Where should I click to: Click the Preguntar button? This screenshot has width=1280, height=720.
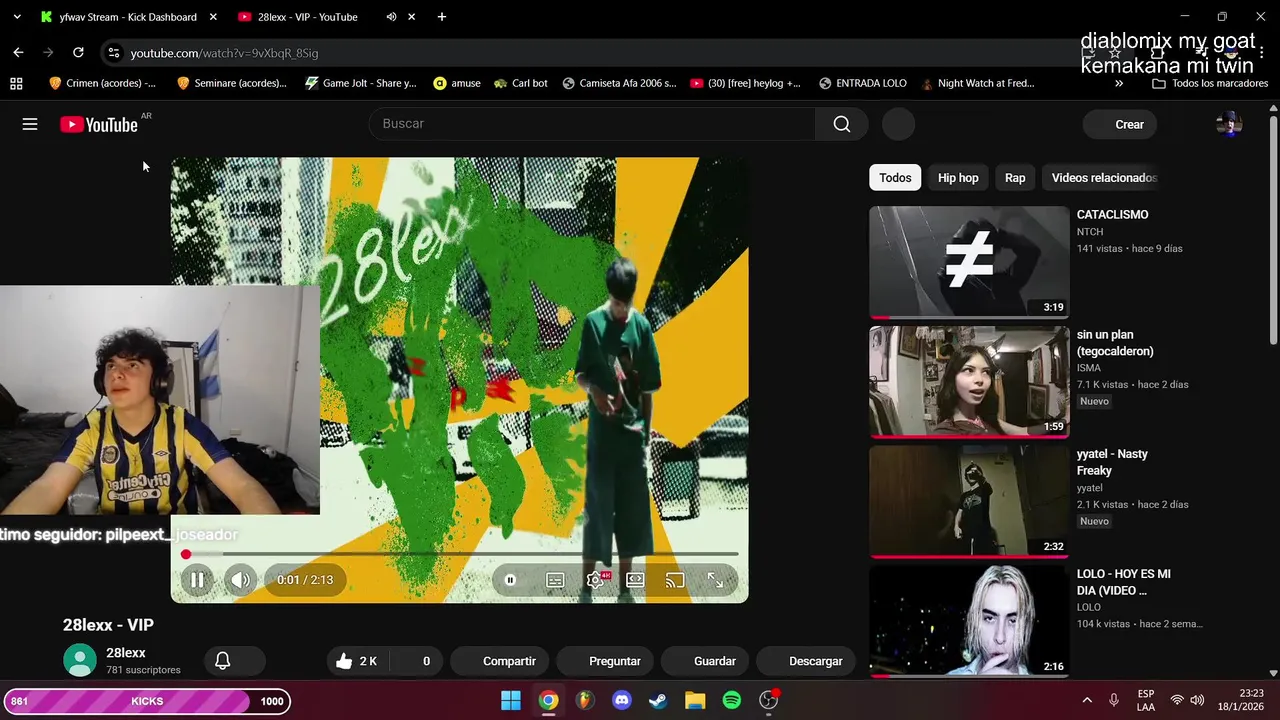pos(607,661)
